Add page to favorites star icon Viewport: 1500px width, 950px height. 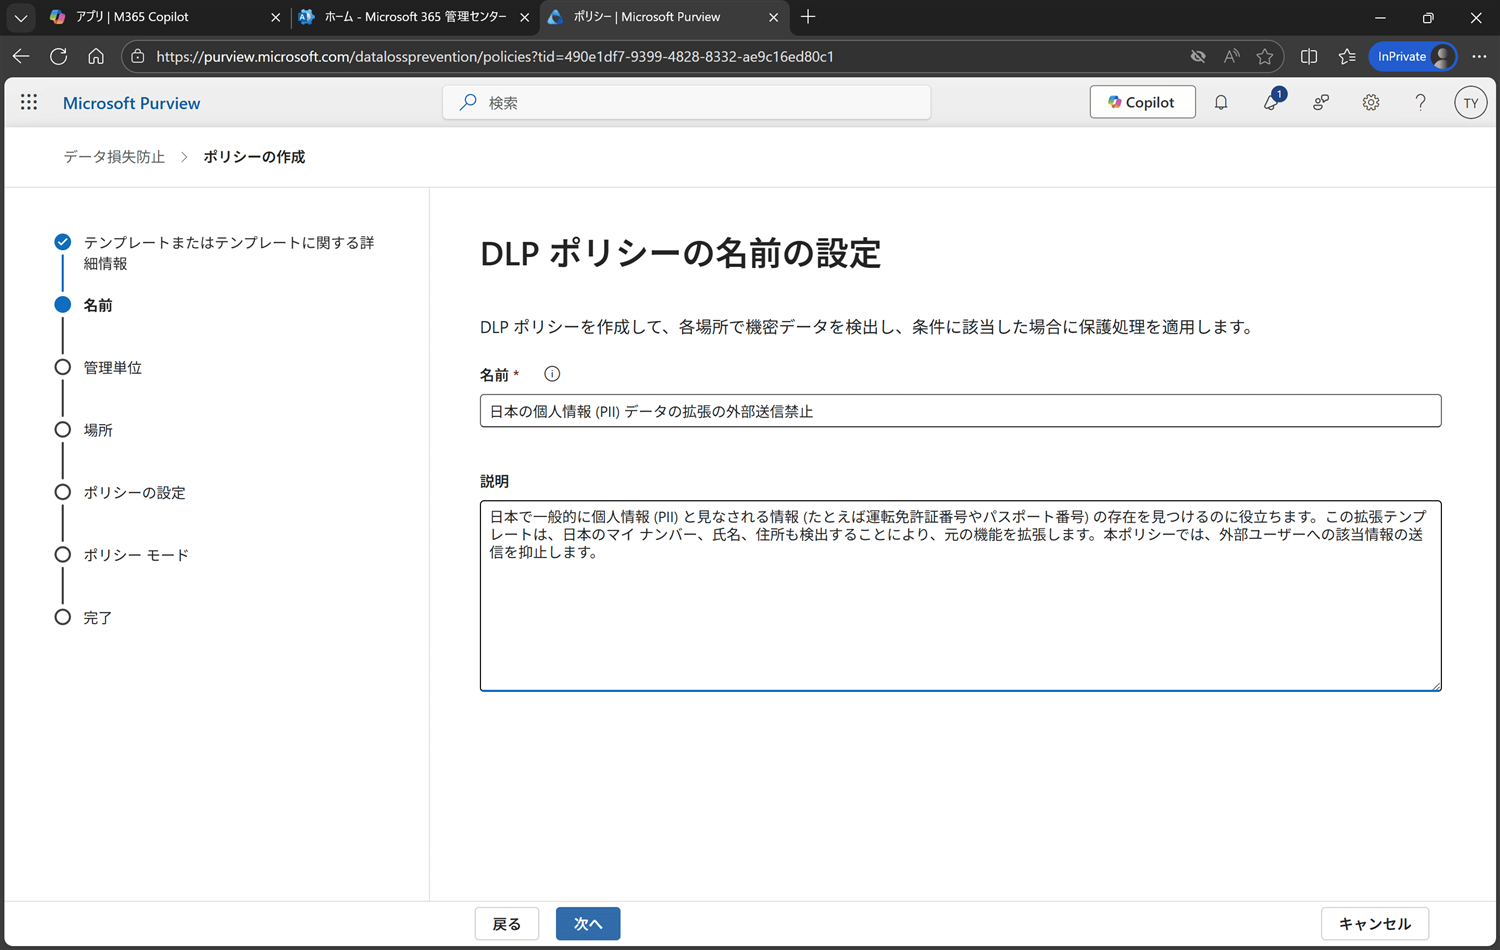click(x=1265, y=56)
